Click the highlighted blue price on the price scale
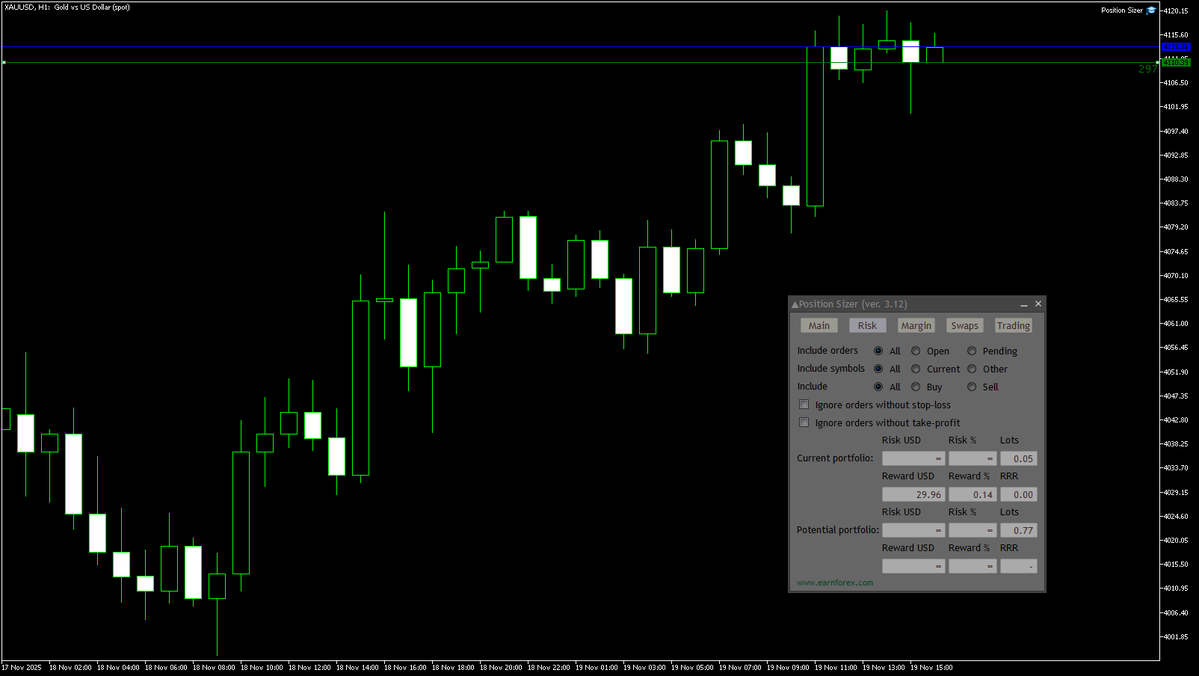This screenshot has width=1199, height=676. [x=1175, y=47]
